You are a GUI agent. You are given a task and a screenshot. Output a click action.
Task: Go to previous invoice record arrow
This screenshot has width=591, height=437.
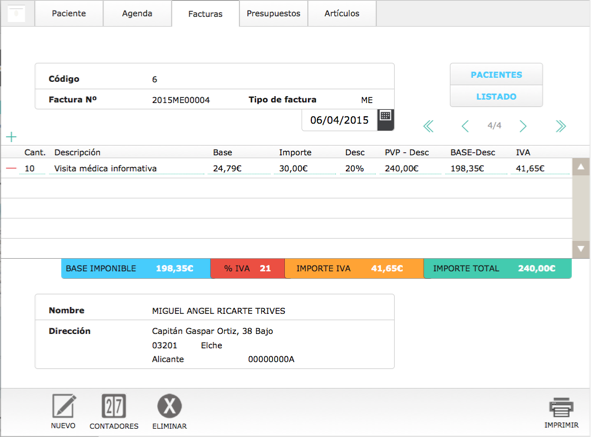[465, 126]
